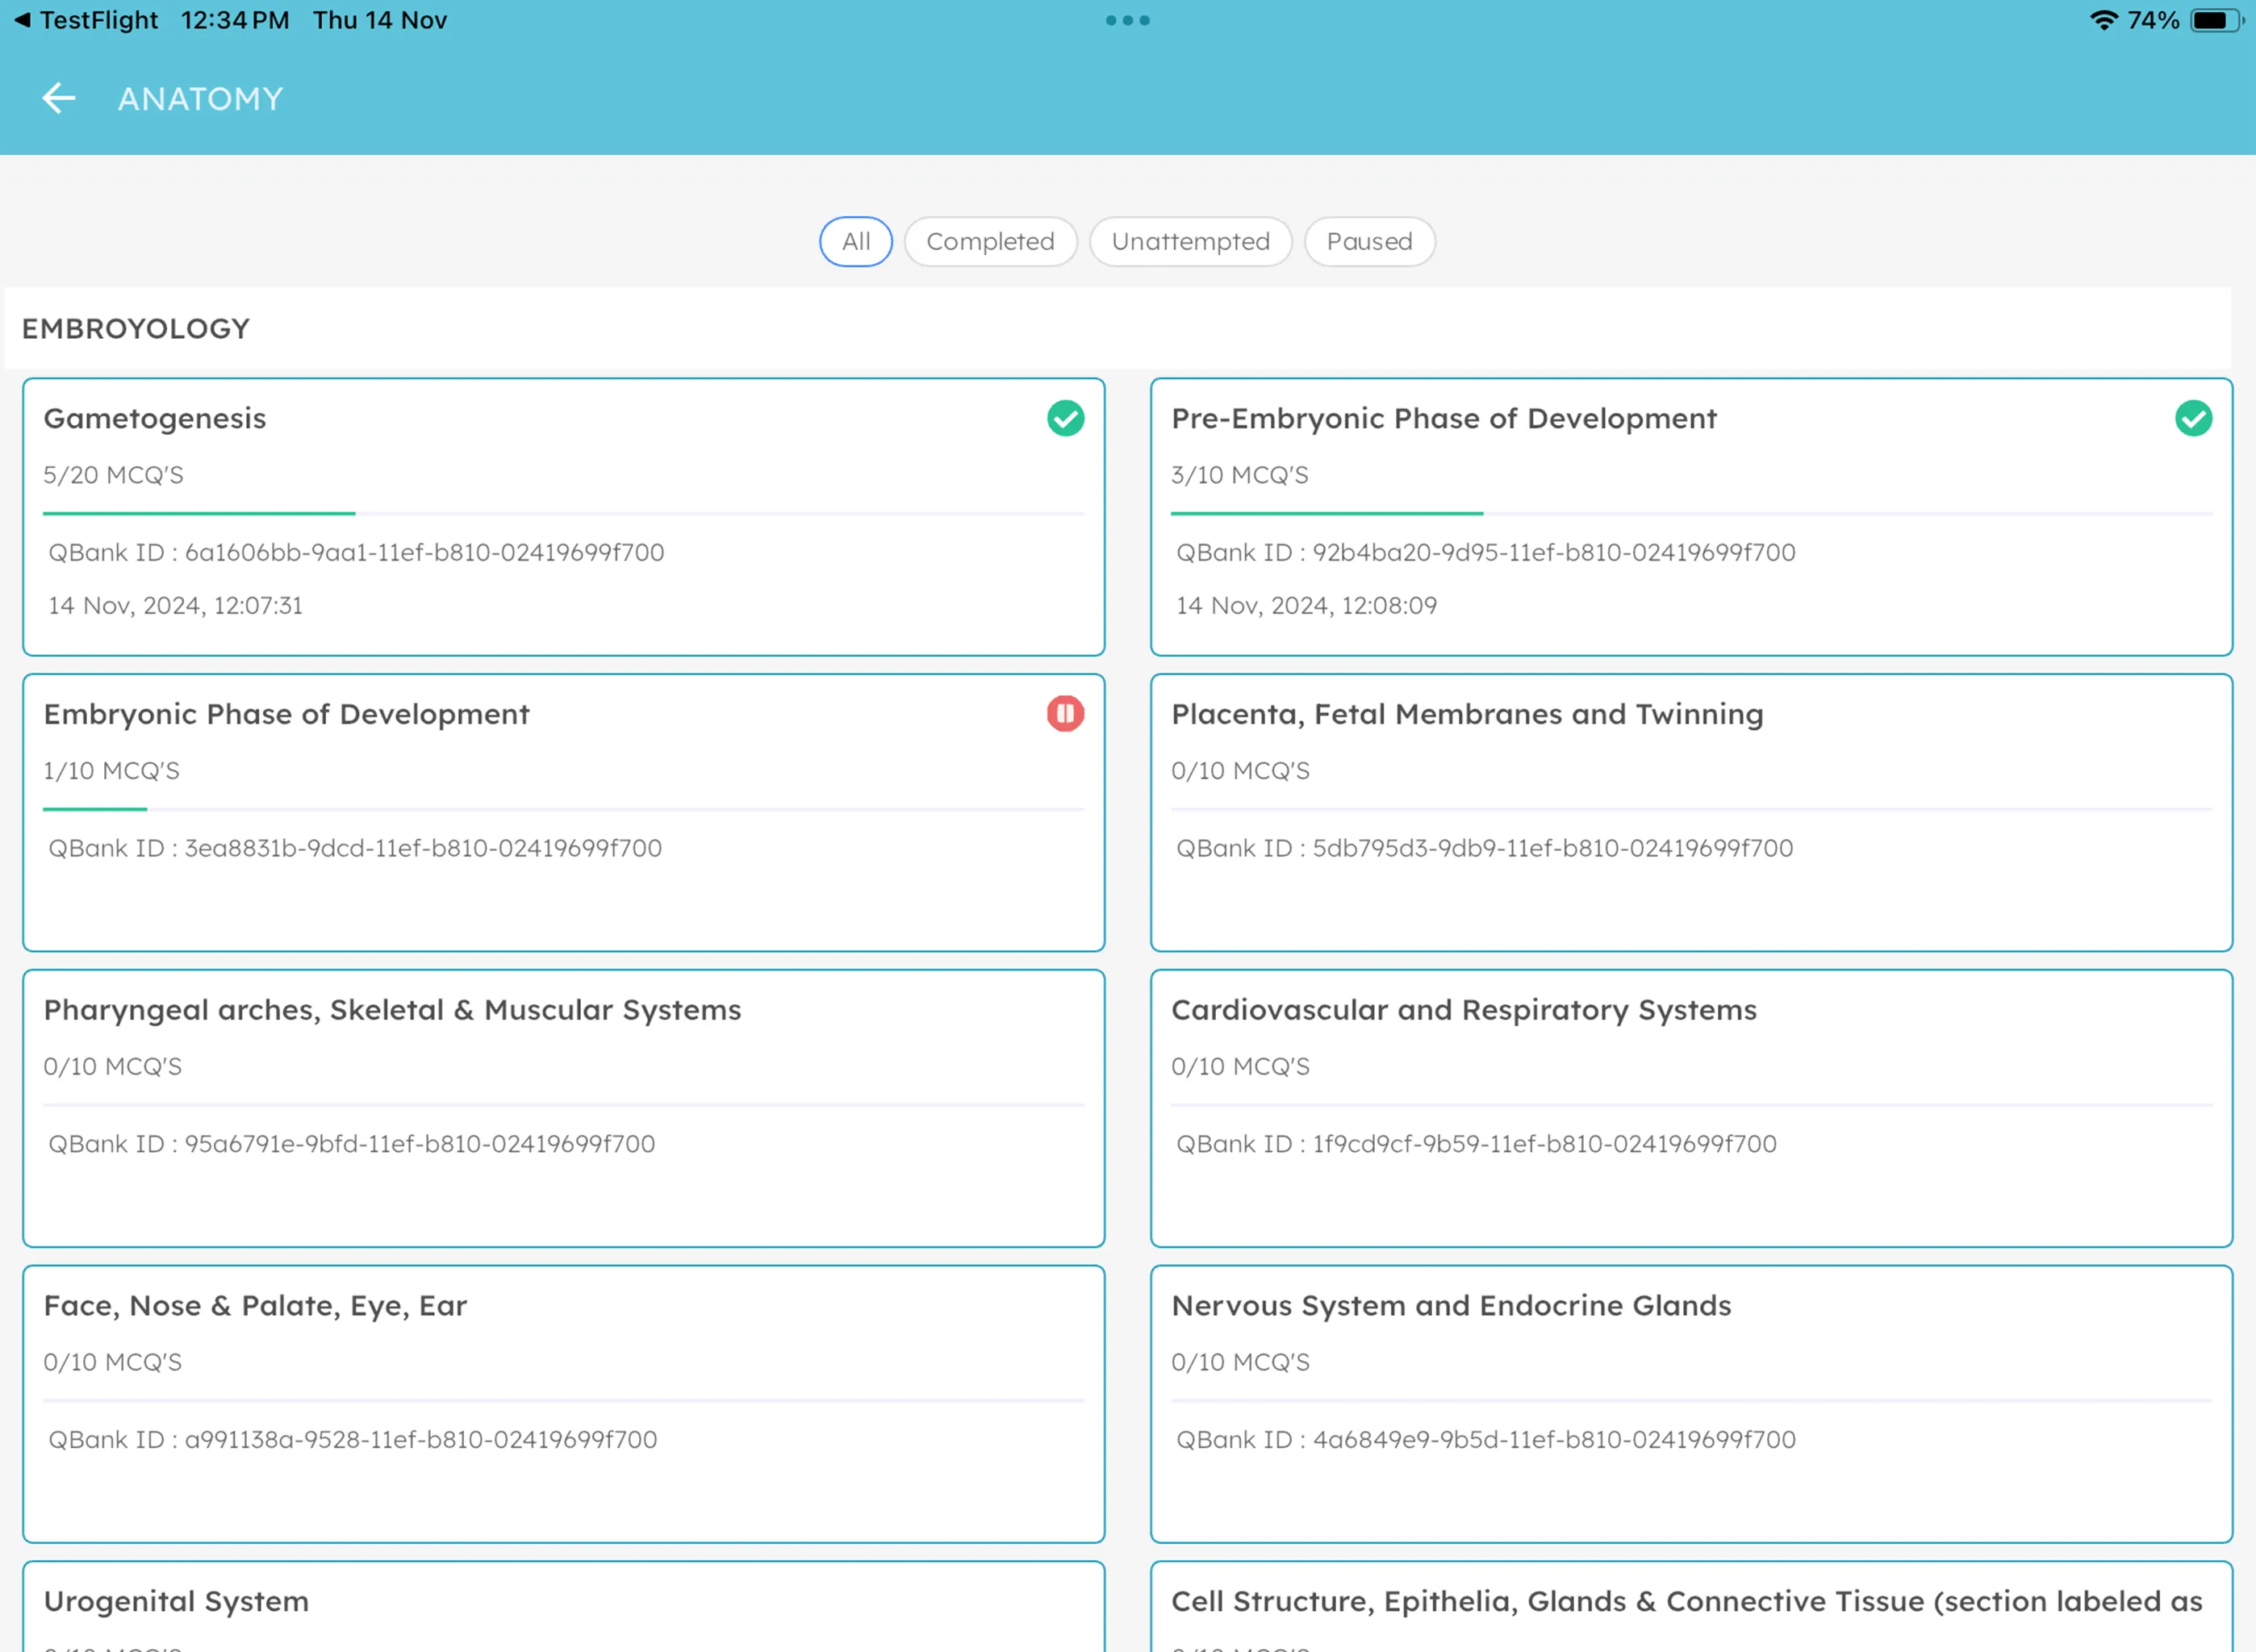The height and width of the screenshot is (1652, 2256).
Task: Open Face, Nose & Palate, Eye, Ear
Action: 564,1405
